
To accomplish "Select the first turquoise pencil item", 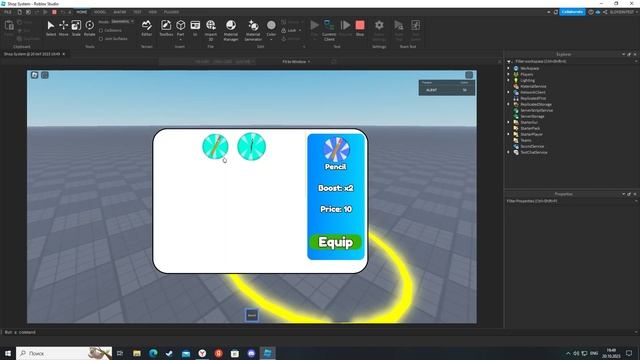I will click(215, 146).
